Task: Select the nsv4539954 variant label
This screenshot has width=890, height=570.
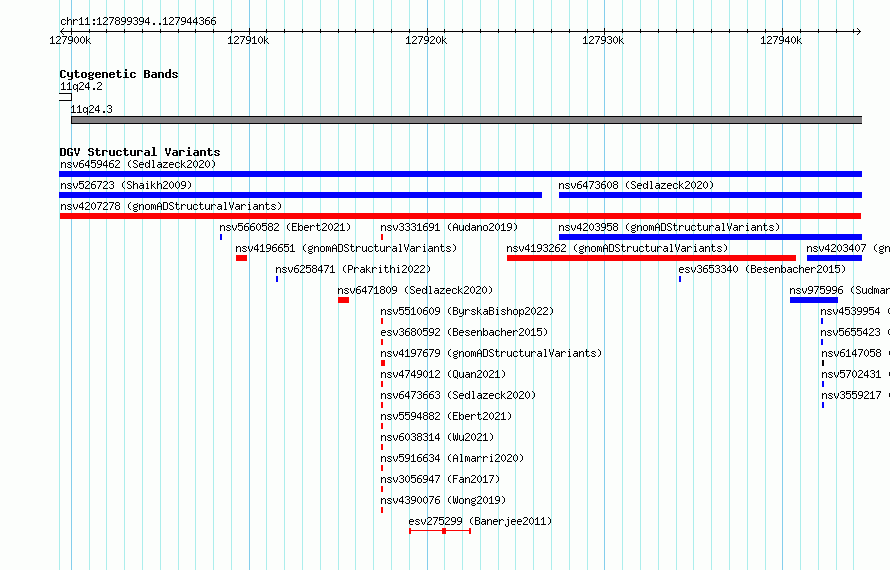Action: pos(855,311)
